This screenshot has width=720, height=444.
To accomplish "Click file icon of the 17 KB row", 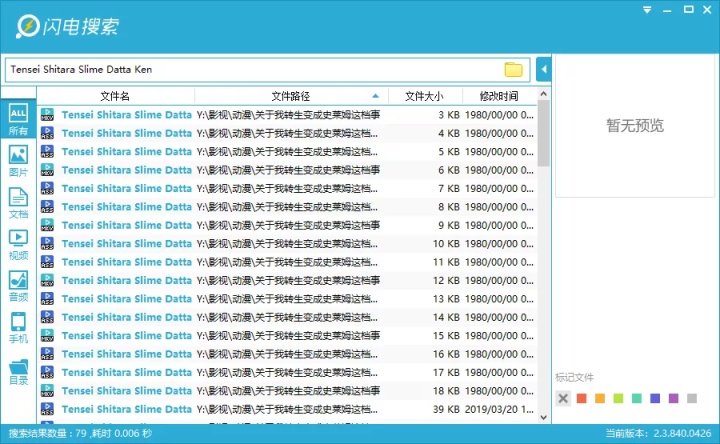I will tap(47, 372).
